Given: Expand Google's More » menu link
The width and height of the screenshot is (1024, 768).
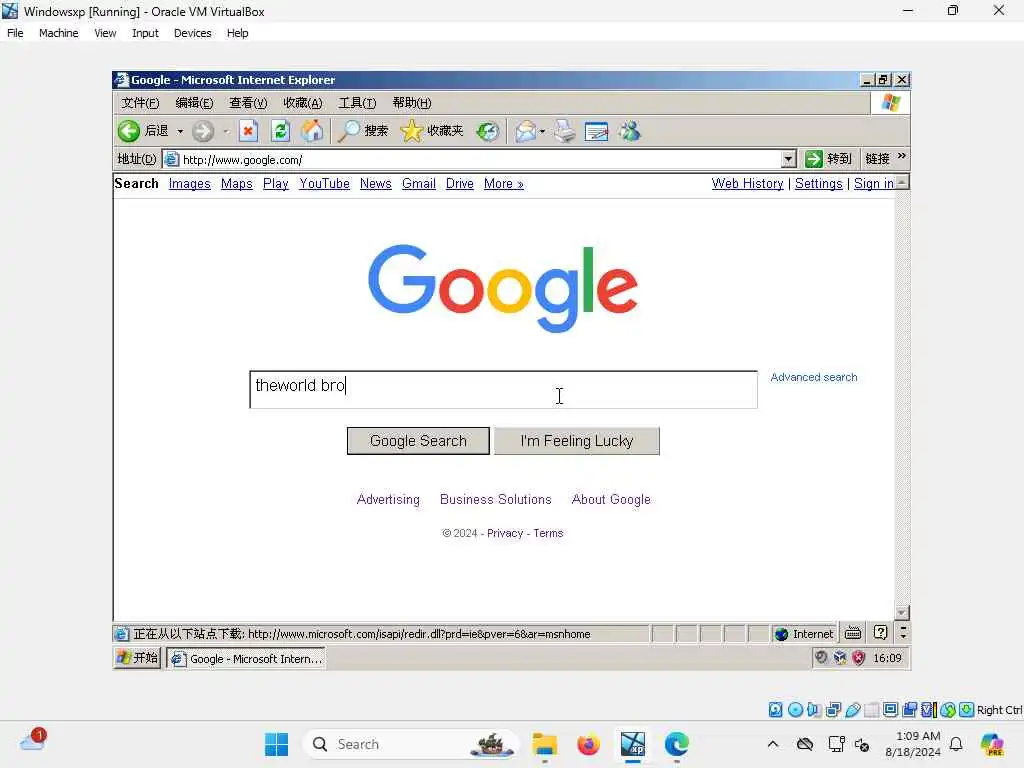Looking at the screenshot, I should coord(504,184).
